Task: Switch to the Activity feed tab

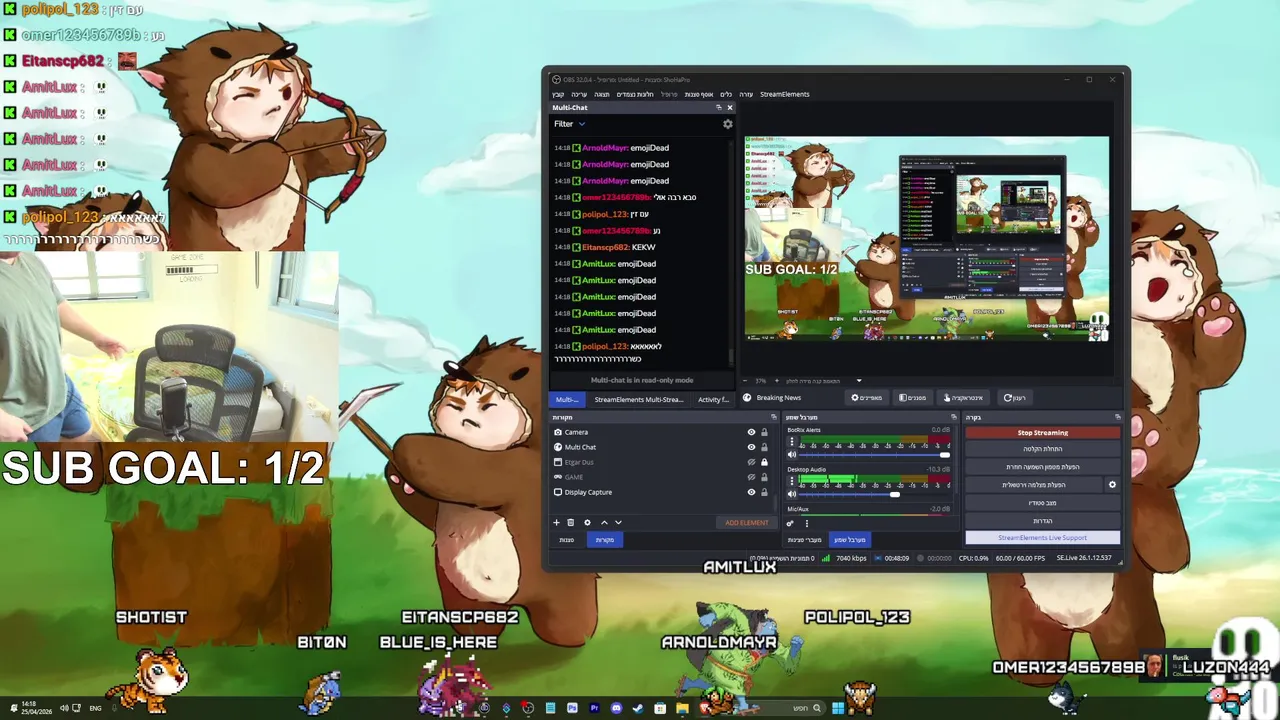Action: point(713,399)
